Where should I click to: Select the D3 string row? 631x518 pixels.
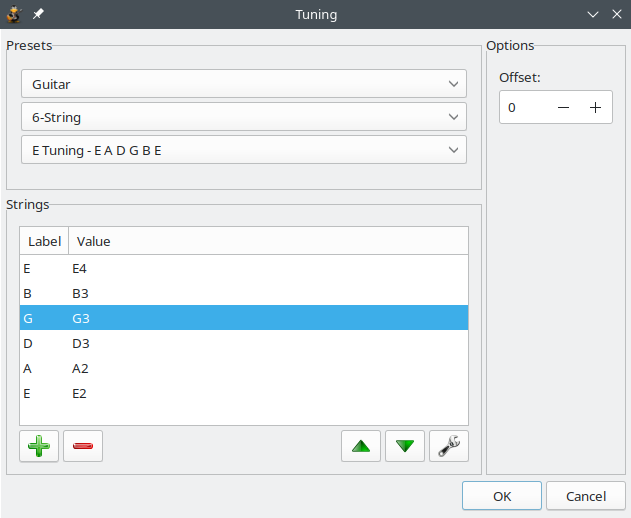click(x=243, y=344)
